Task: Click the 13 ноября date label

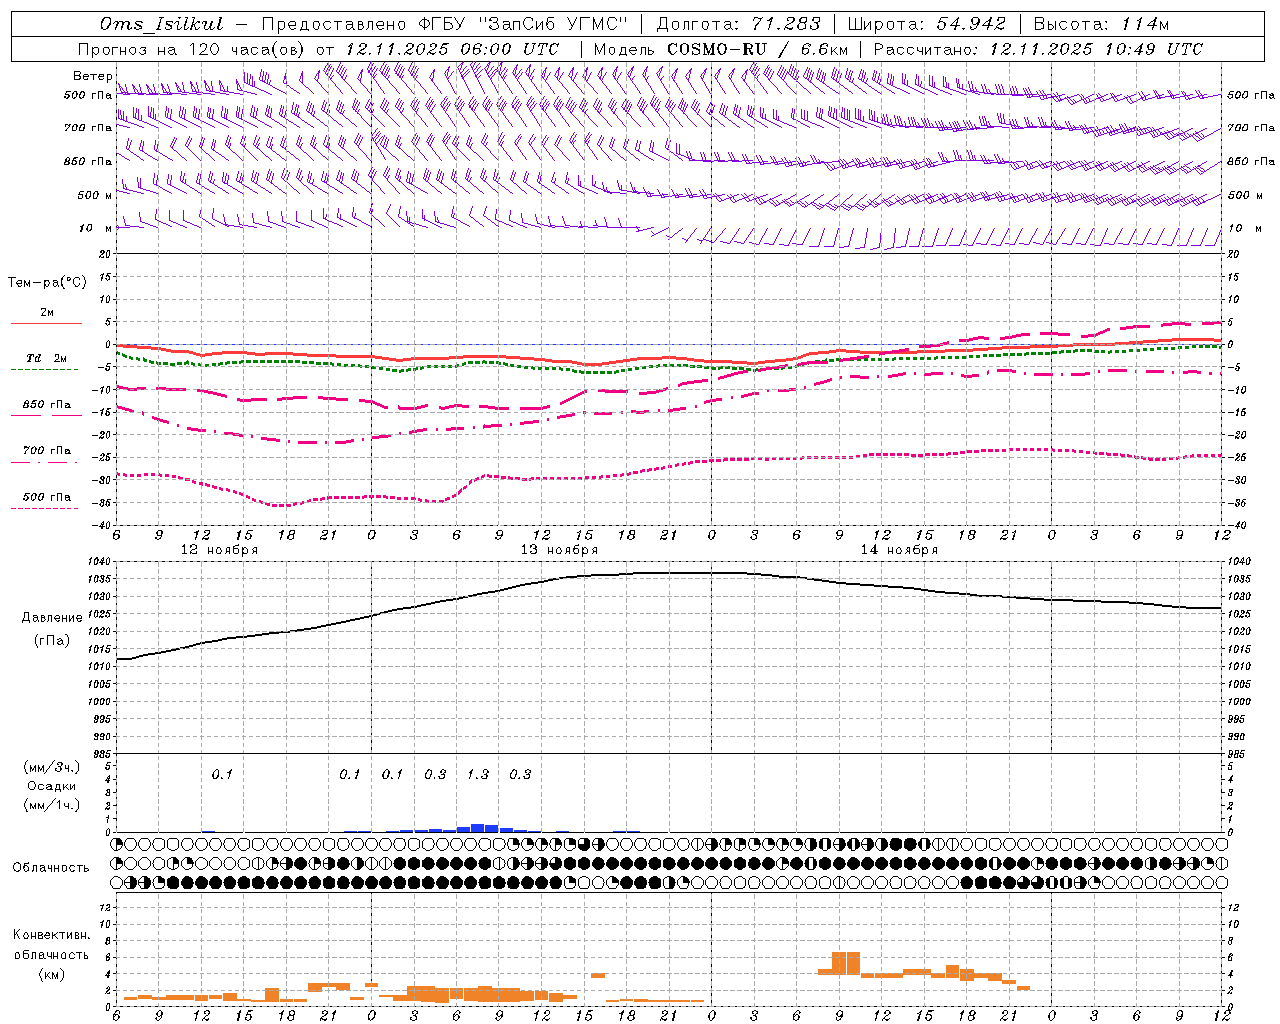Action: click(559, 550)
